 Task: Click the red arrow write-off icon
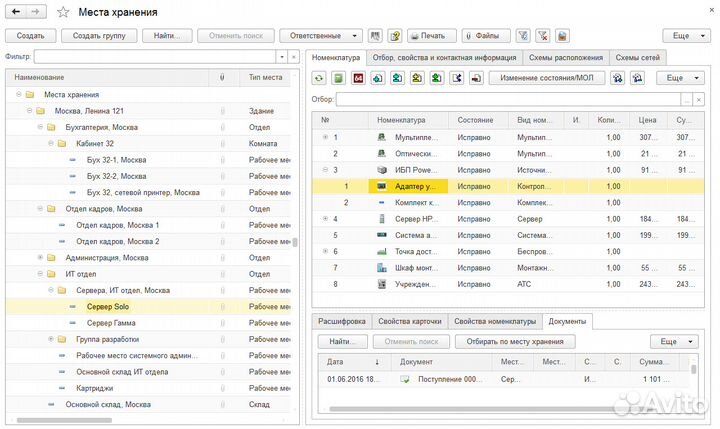click(476, 78)
